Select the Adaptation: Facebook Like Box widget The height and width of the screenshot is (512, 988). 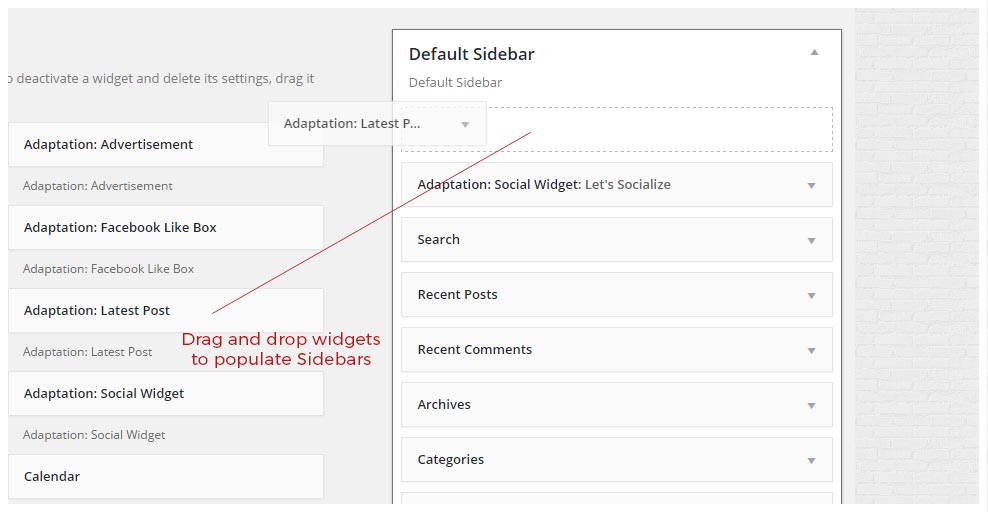120,227
